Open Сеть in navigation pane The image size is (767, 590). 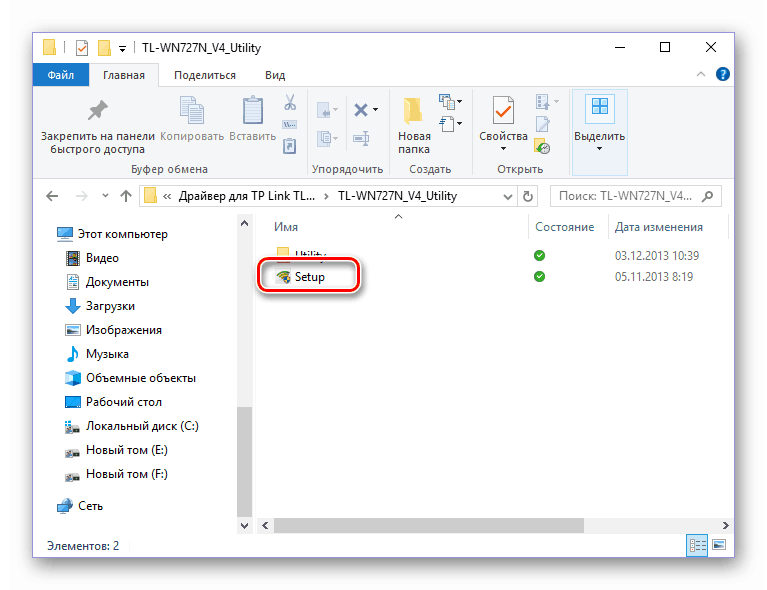pyautogui.click(x=79, y=506)
